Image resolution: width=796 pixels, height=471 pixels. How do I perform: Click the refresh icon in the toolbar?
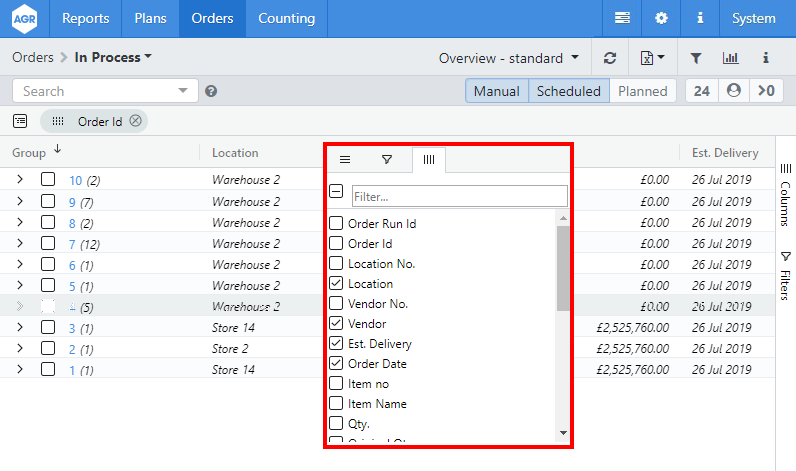pos(610,58)
